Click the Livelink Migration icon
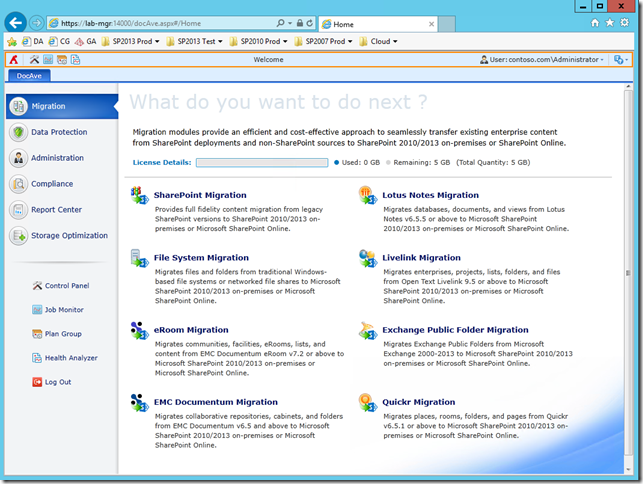Image resolution: width=643 pixels, height=484 pixels. (367, 258)
